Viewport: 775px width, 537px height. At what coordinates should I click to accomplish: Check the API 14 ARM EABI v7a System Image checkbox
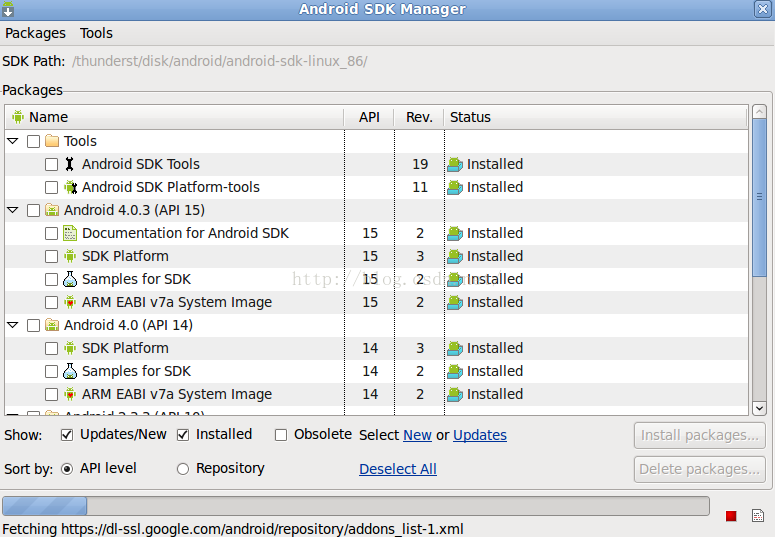(x=51, y=394)
